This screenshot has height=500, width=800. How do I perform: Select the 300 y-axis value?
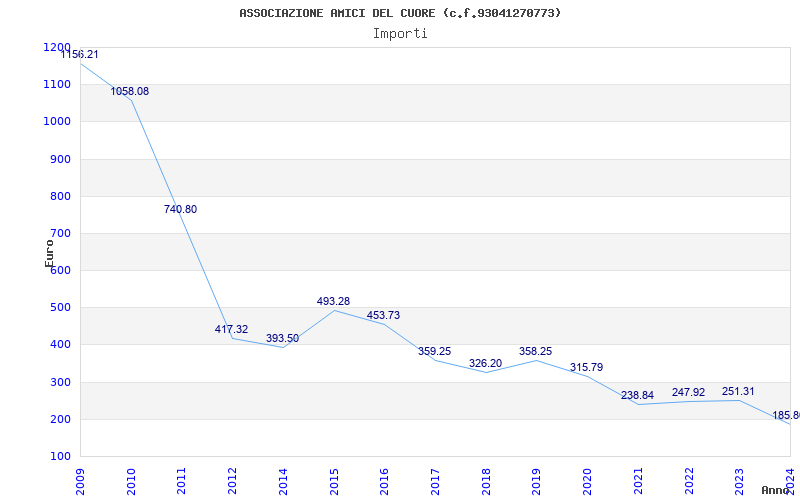pos(60,382)
